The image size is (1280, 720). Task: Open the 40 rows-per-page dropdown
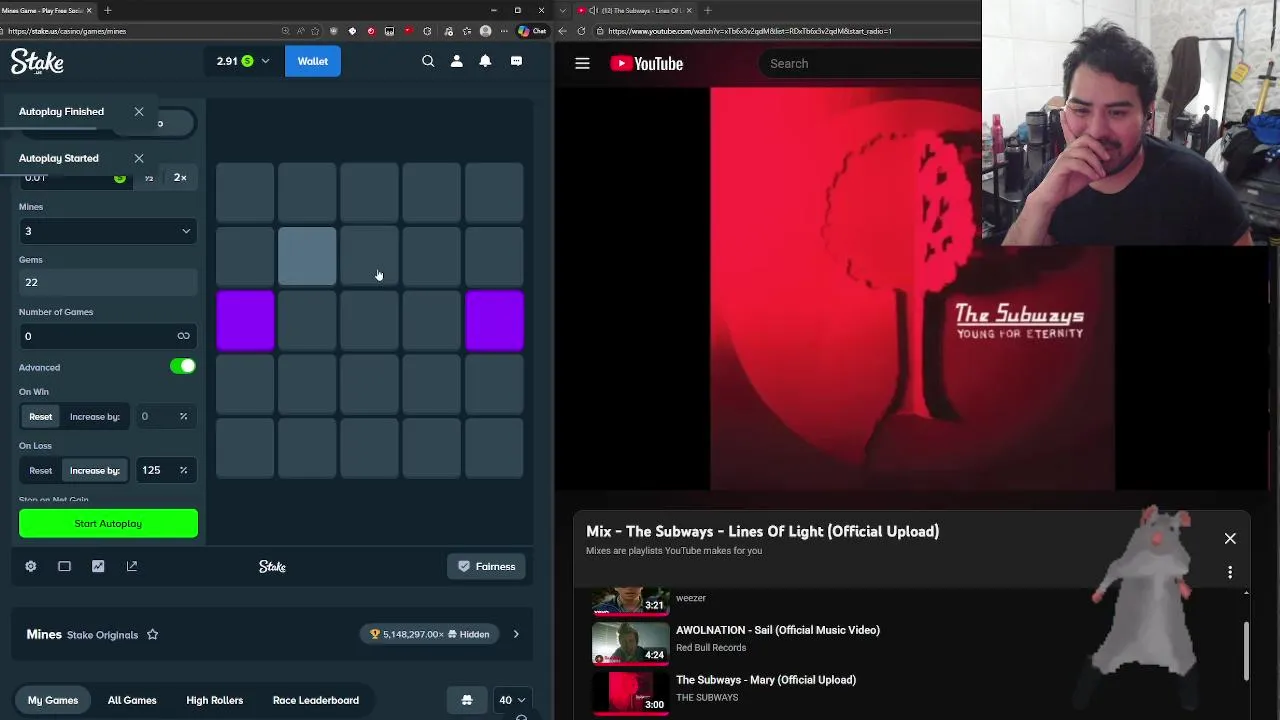point(512,700)
